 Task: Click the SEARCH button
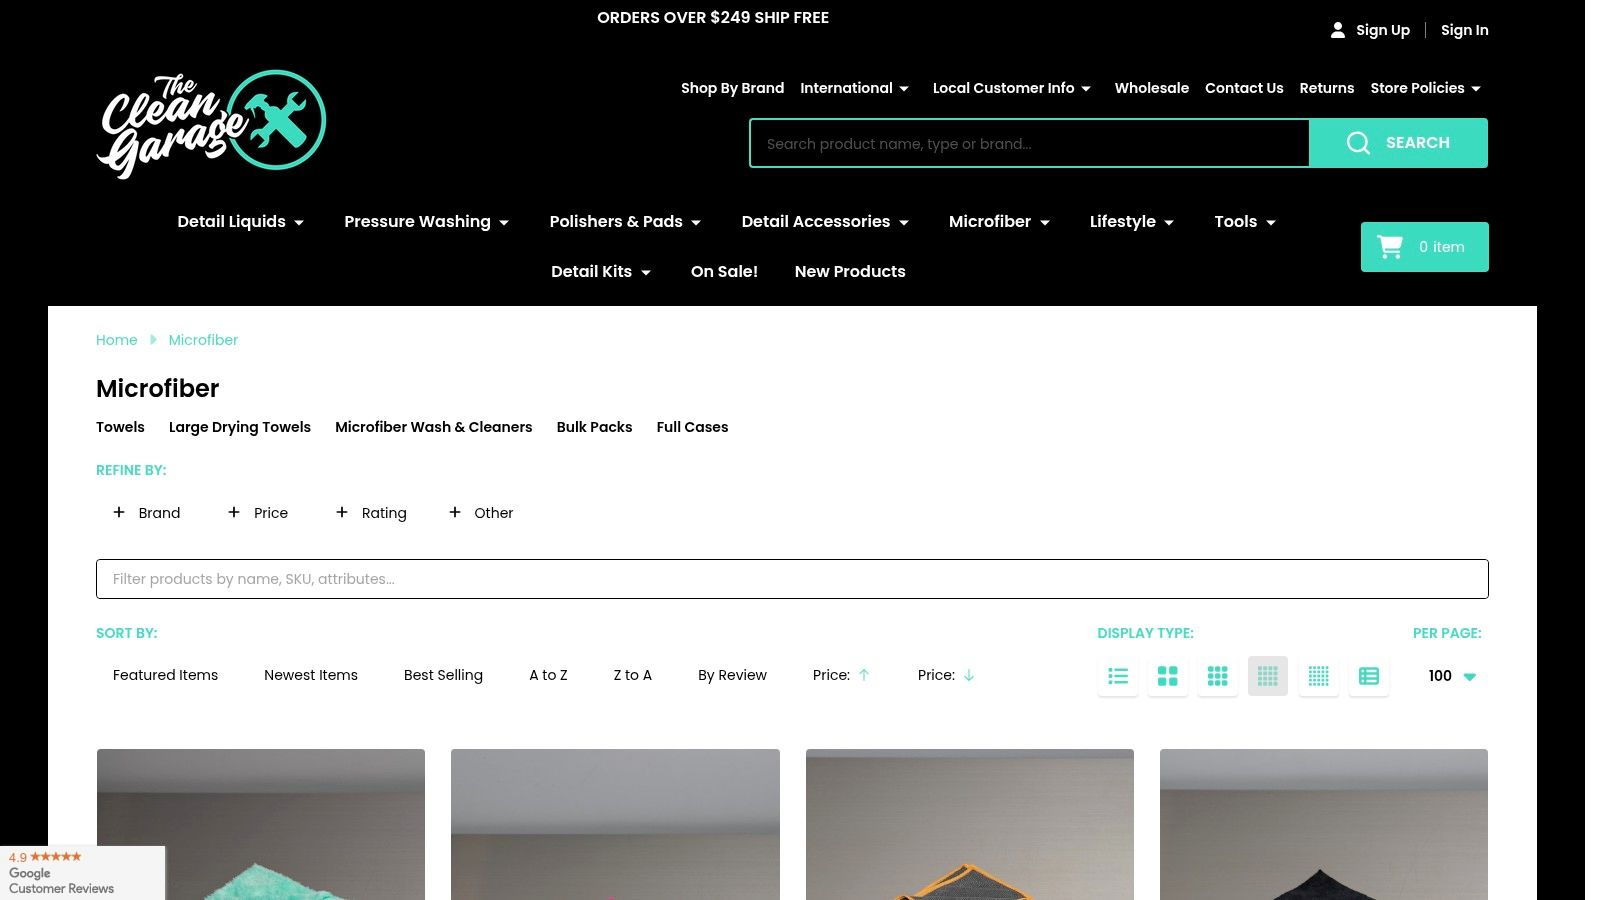click(x=1399, y=143)
